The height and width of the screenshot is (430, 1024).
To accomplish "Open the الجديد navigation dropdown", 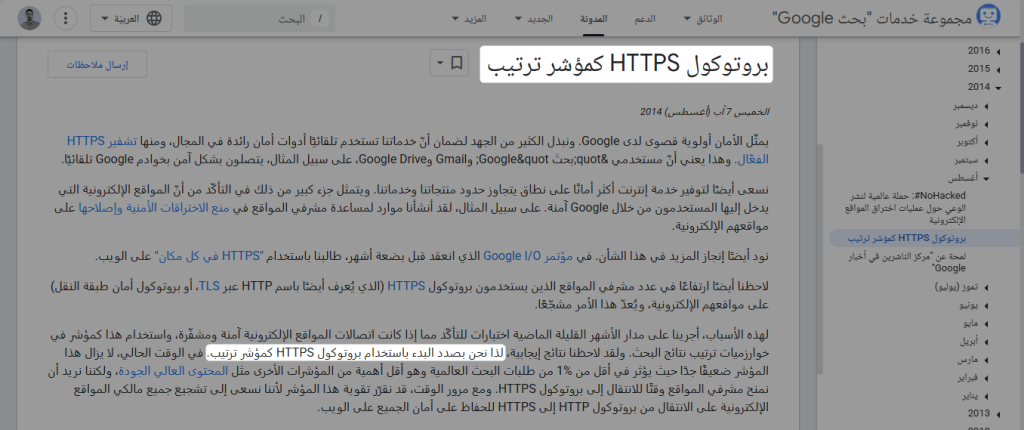I will (x=534, y=19).
